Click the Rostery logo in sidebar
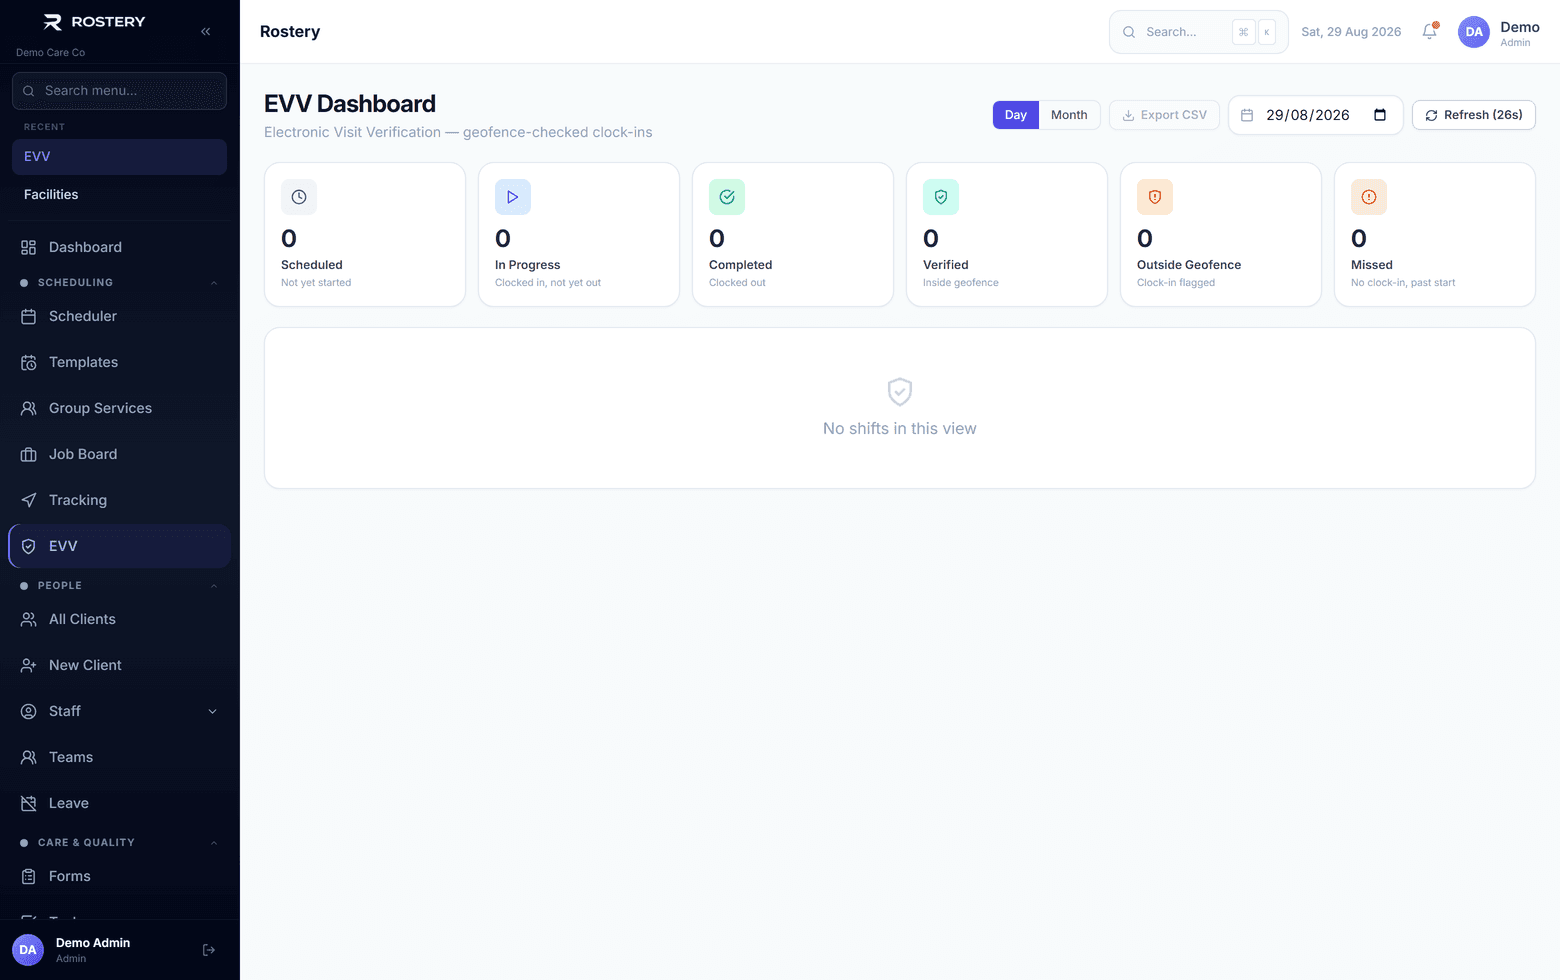 pyautogui.click(x=95, y=22)
